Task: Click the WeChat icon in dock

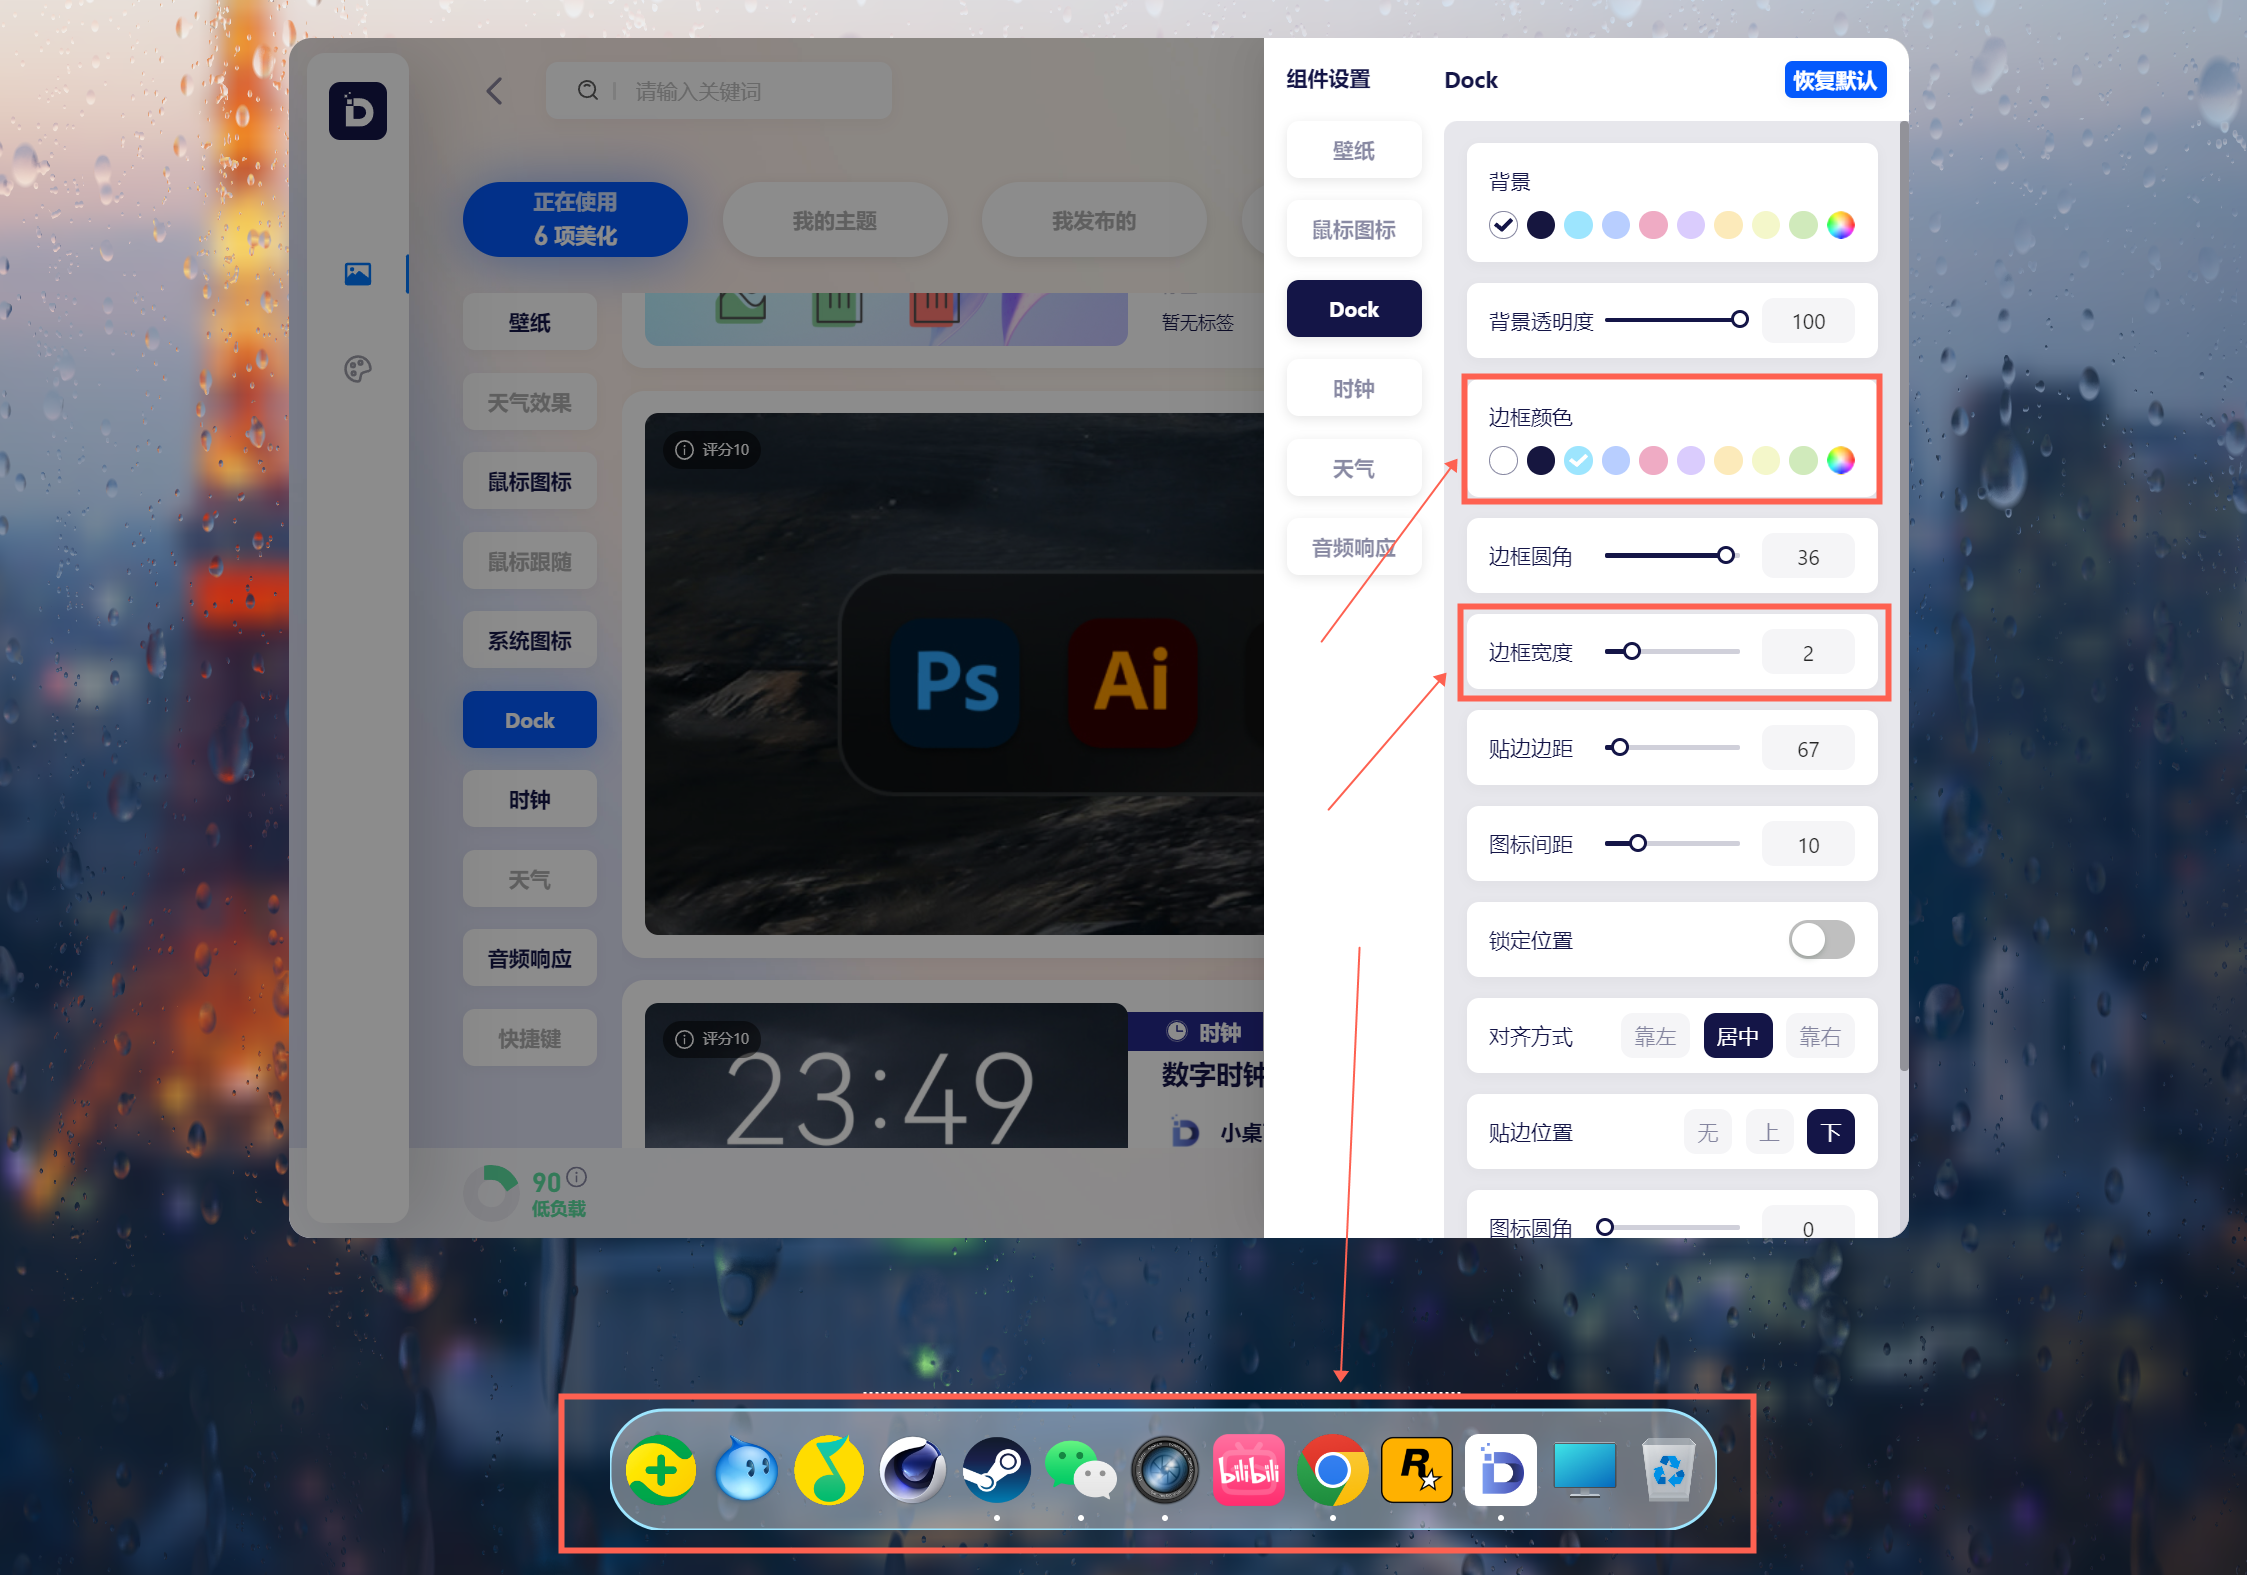Action: point(1084,1473)
